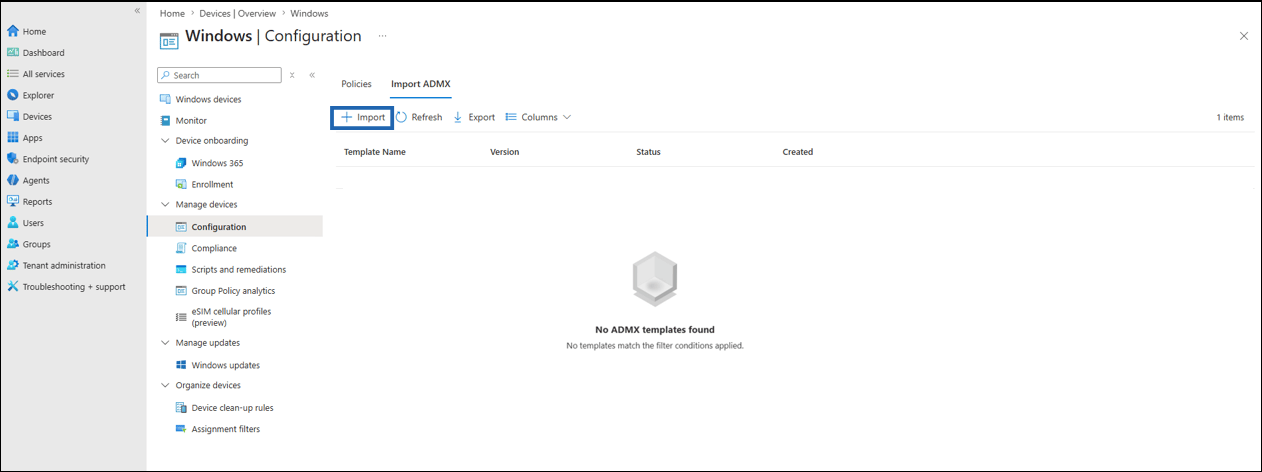
Task: Click the Devices icon in main navigation
Action: point(13,117)
